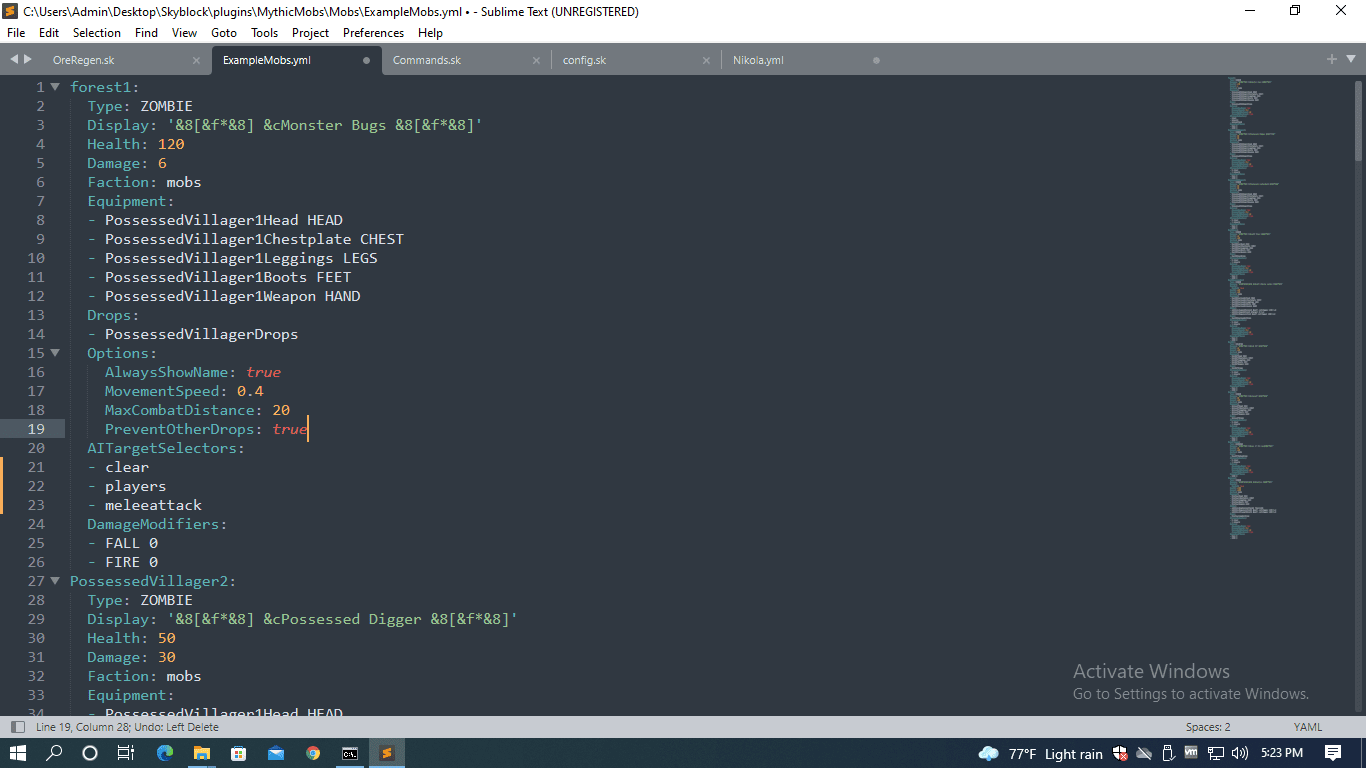Click the previous tab arrow in the tab bar
Viewport: 1366px width, 768px height.
click(x=14, y=60)
